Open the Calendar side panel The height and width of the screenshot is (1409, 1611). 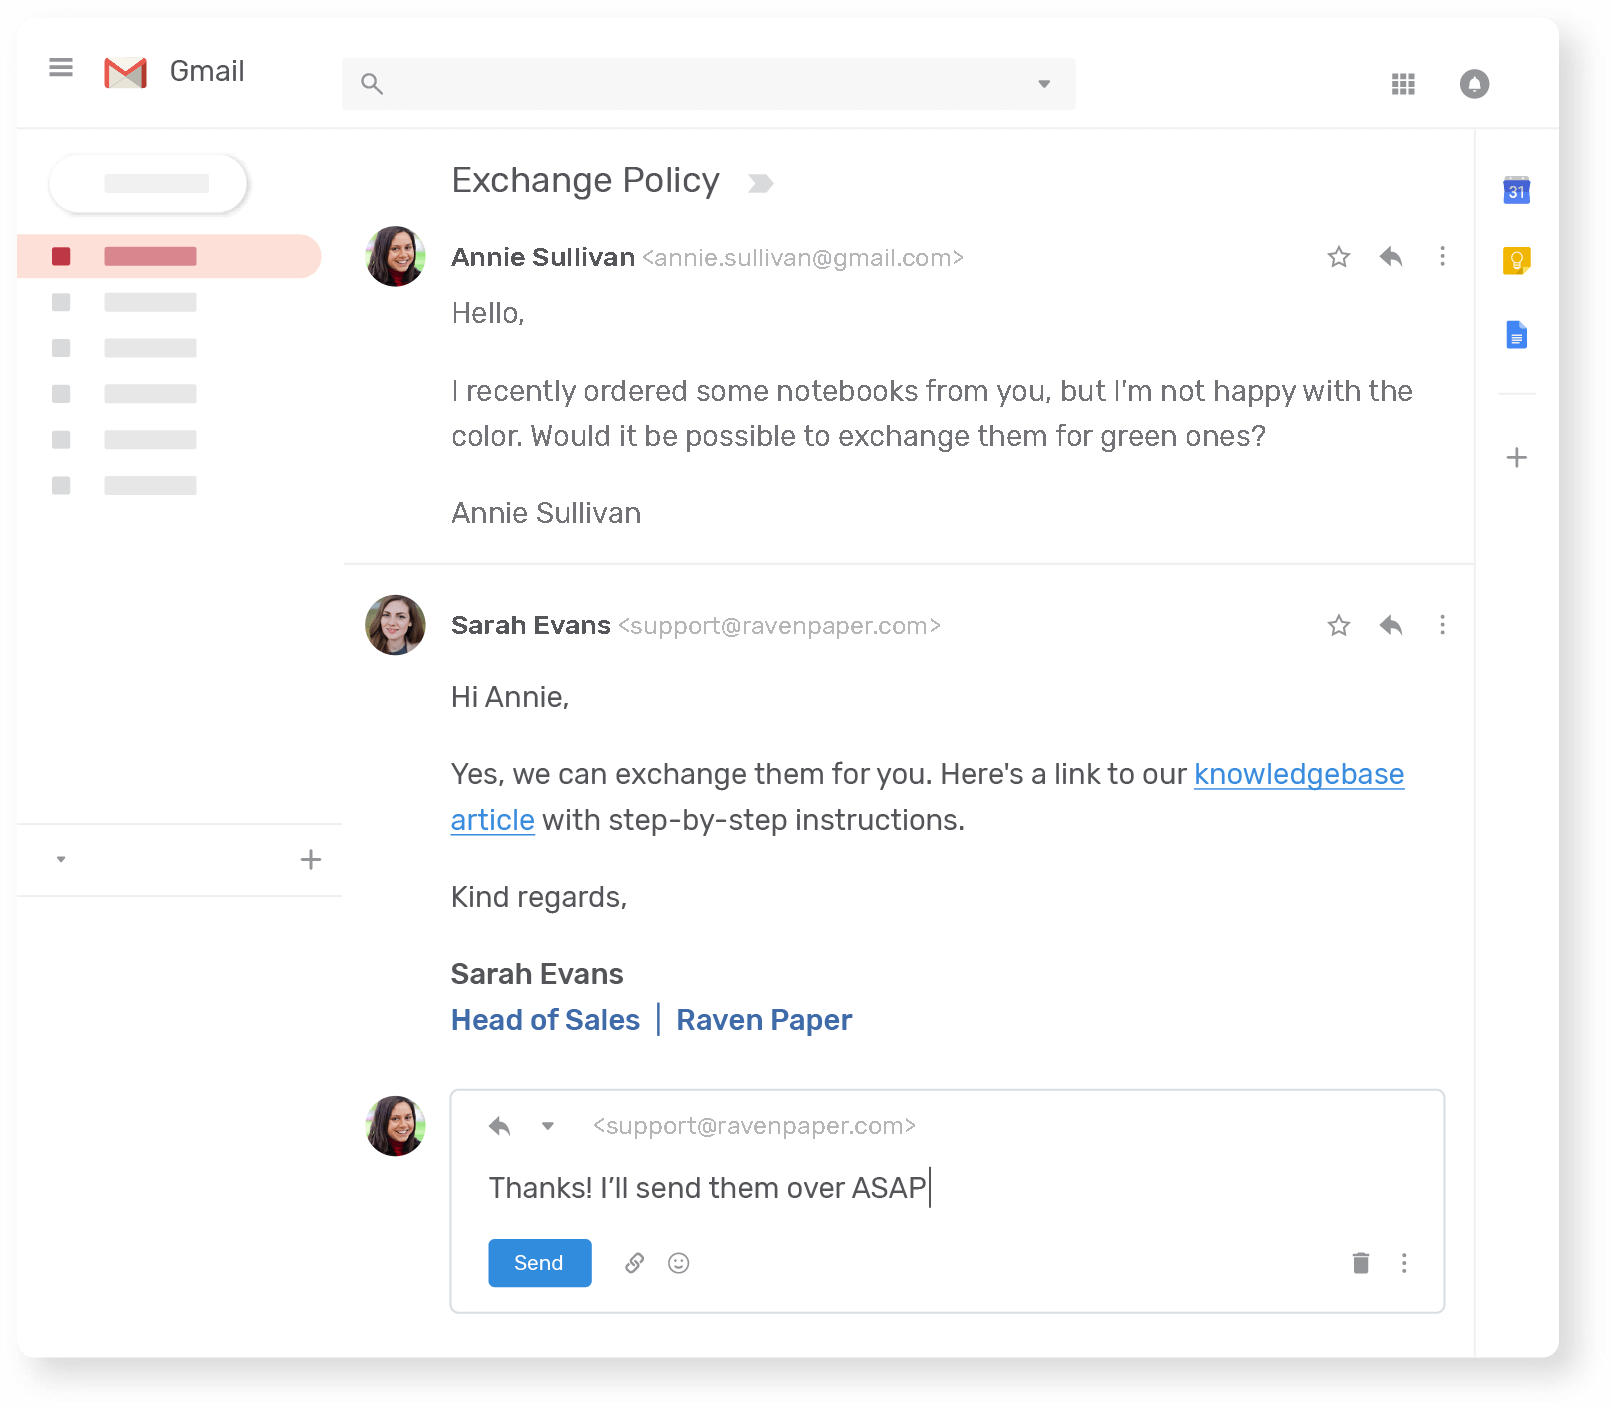pos(1516,190)
